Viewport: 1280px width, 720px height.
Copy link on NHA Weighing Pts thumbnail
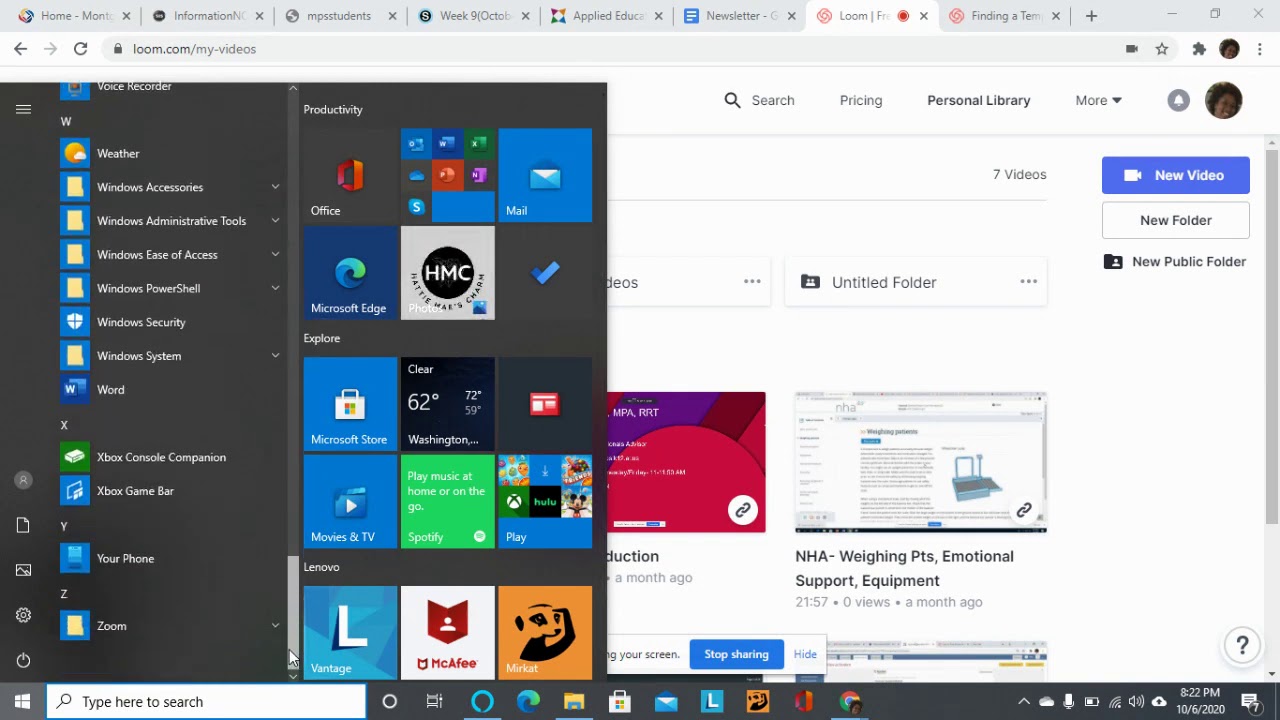tap(1024, 511)
